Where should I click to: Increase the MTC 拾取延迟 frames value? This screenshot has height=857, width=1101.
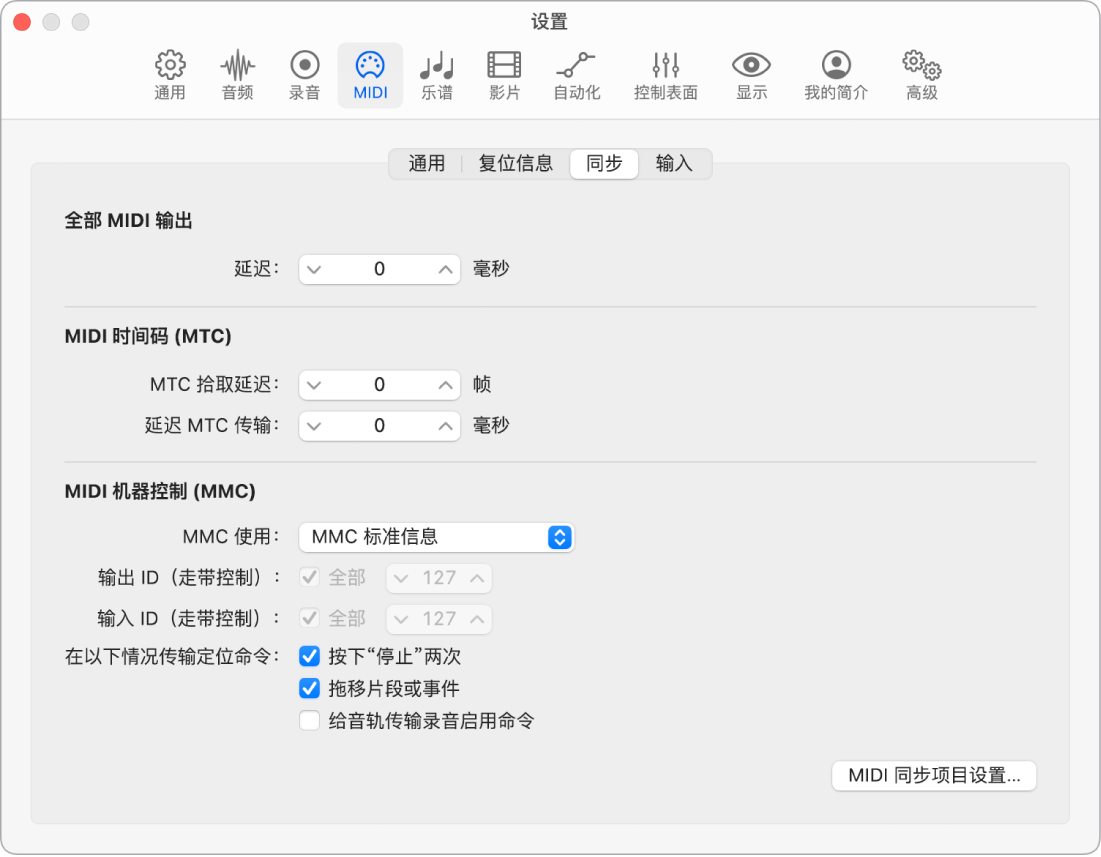(445, 385)
